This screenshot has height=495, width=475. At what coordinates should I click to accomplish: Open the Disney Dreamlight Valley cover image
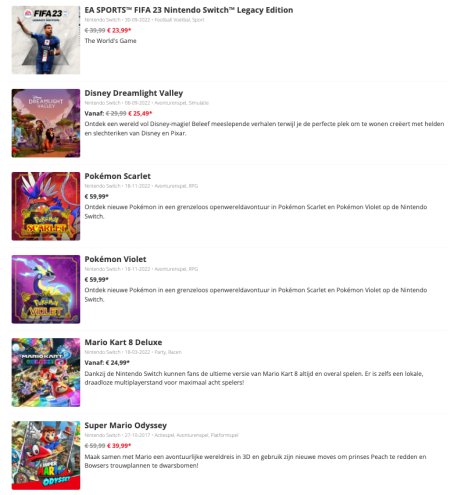[x=46, y=123]
